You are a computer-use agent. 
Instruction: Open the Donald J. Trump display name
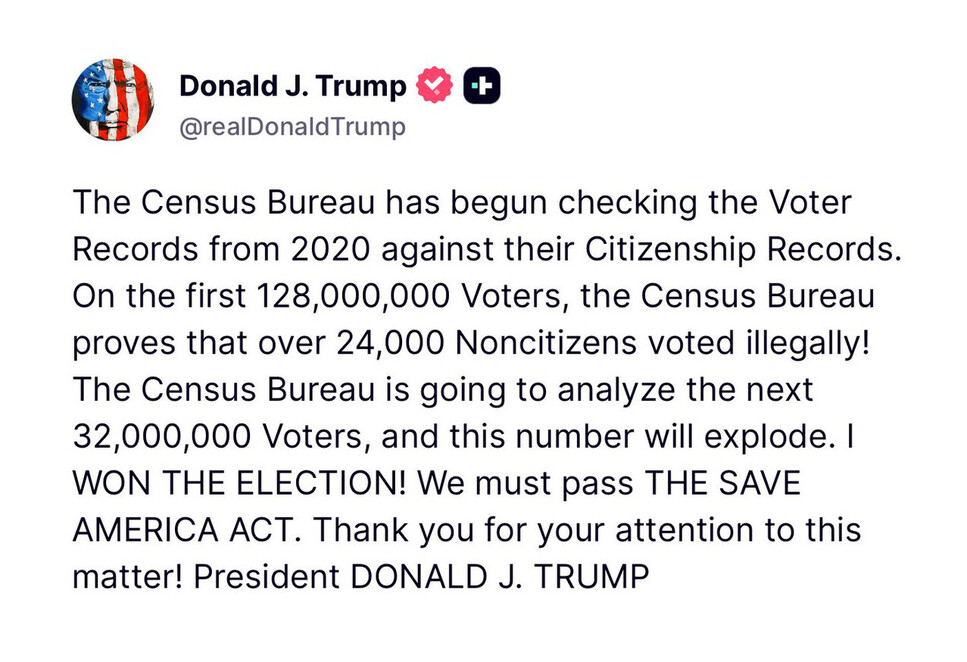coord(292,86)
